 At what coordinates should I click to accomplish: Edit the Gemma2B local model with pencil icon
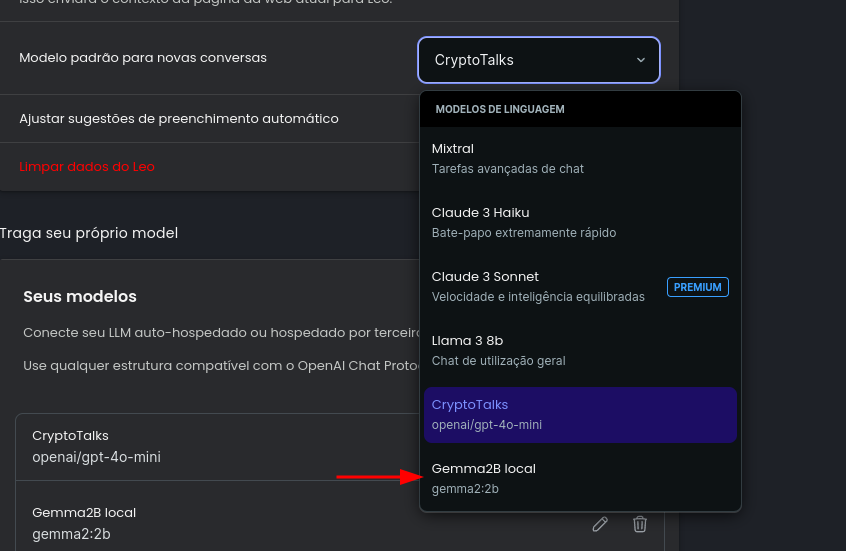coord(600,524)
